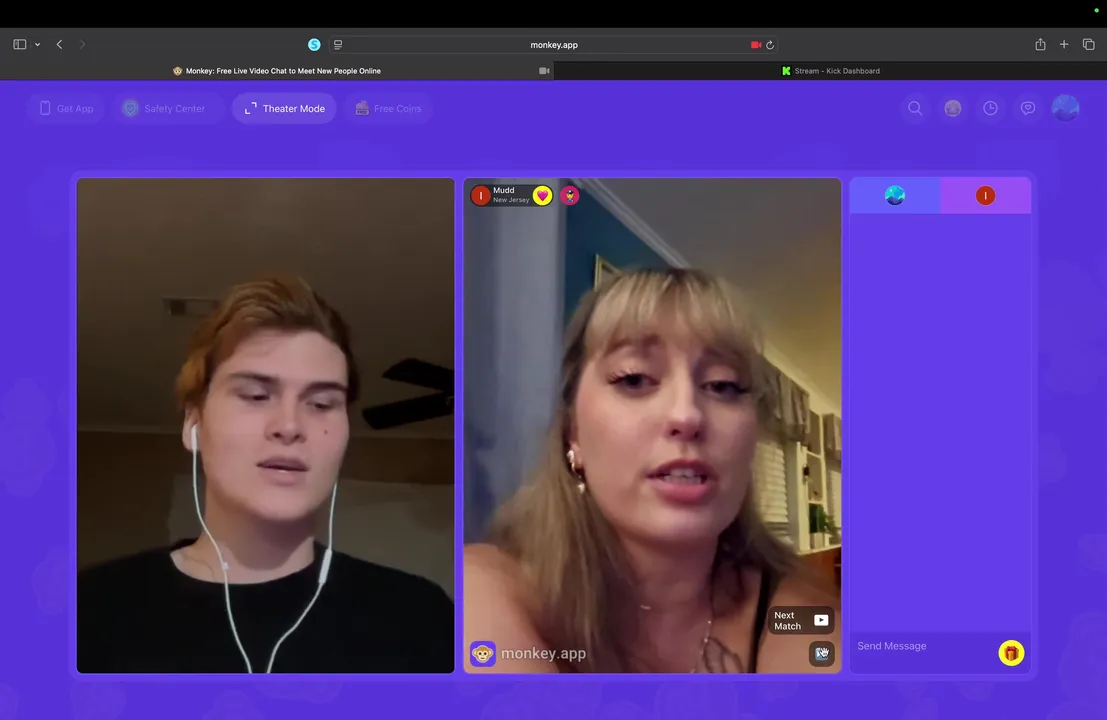
Task: Go forward with the browser forward arrow
Action: [x=82, y=44]
